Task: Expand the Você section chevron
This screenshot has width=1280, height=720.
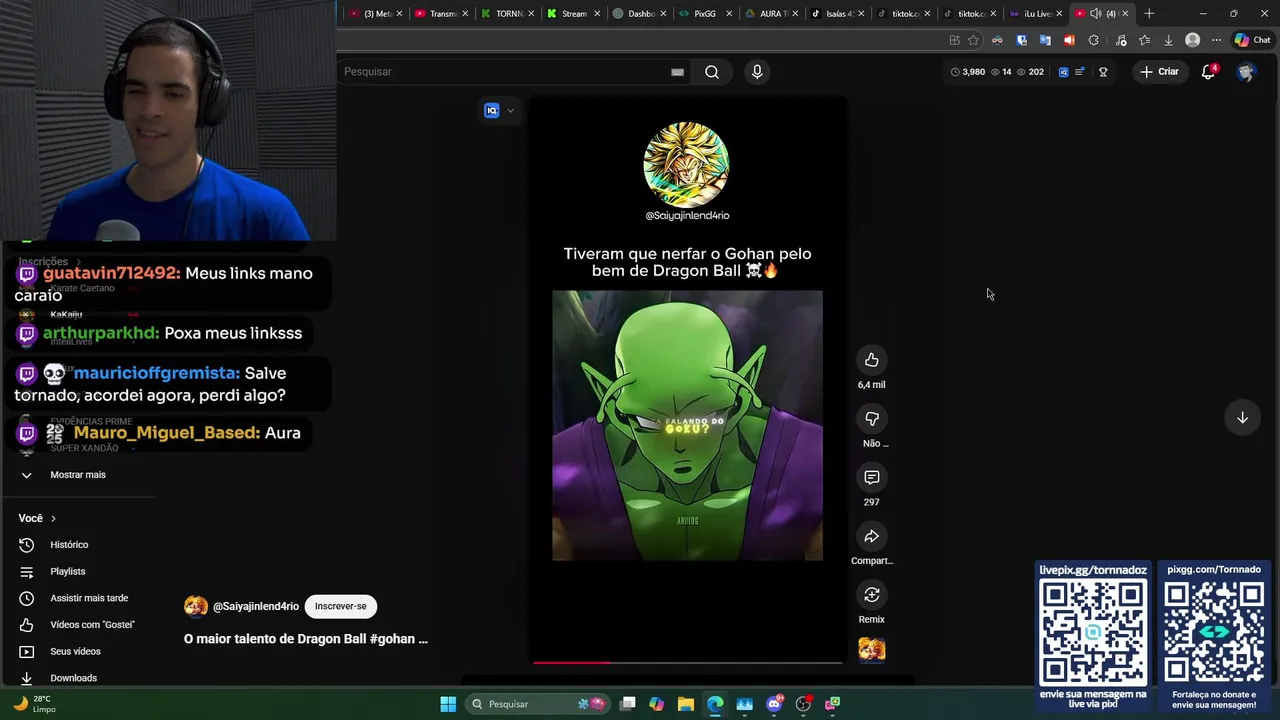Action: tap(53, 518)
